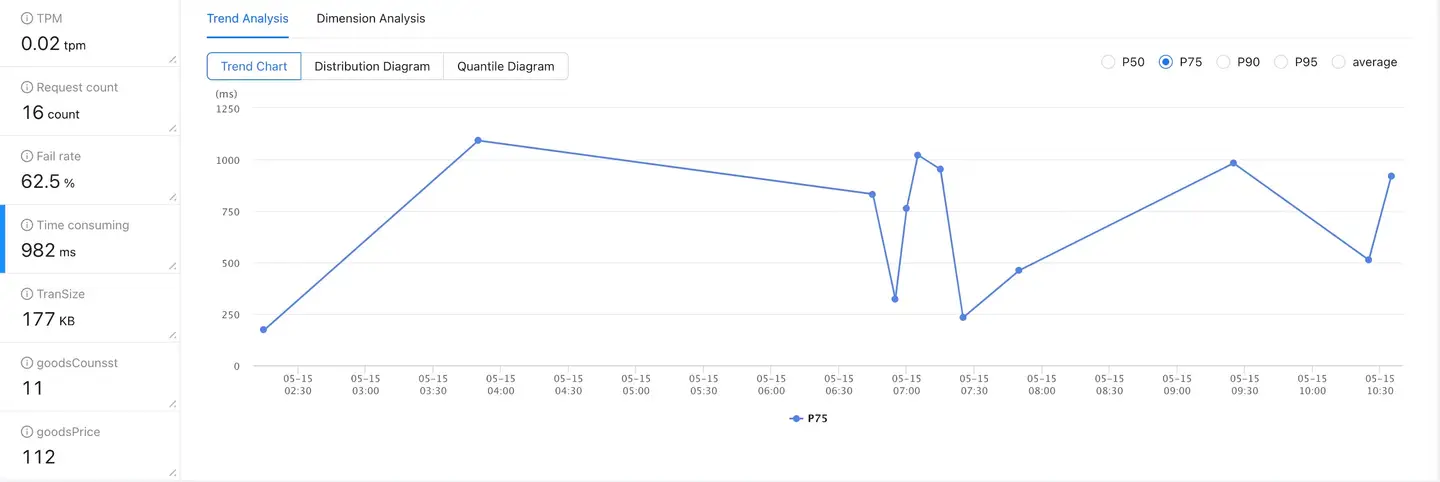This screenshot has width=1440, height=482.
Task: Select the Request count metric card
Action: (x=90, y=101)
